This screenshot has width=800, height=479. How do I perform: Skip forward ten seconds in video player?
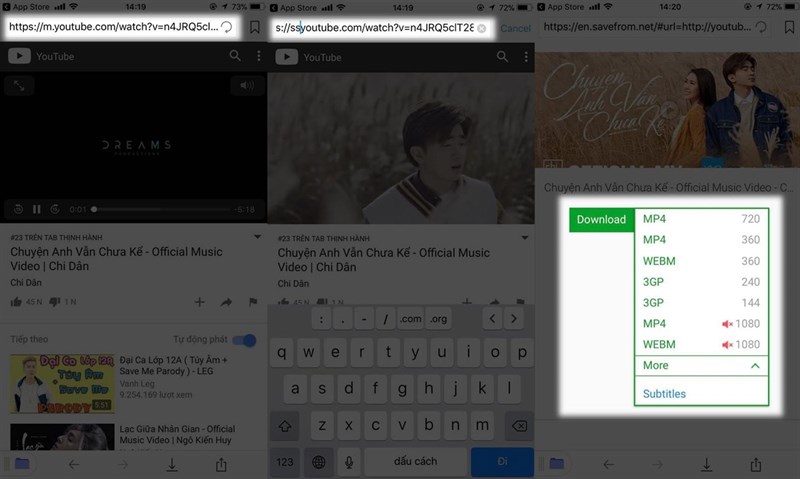tap(55, 209)
